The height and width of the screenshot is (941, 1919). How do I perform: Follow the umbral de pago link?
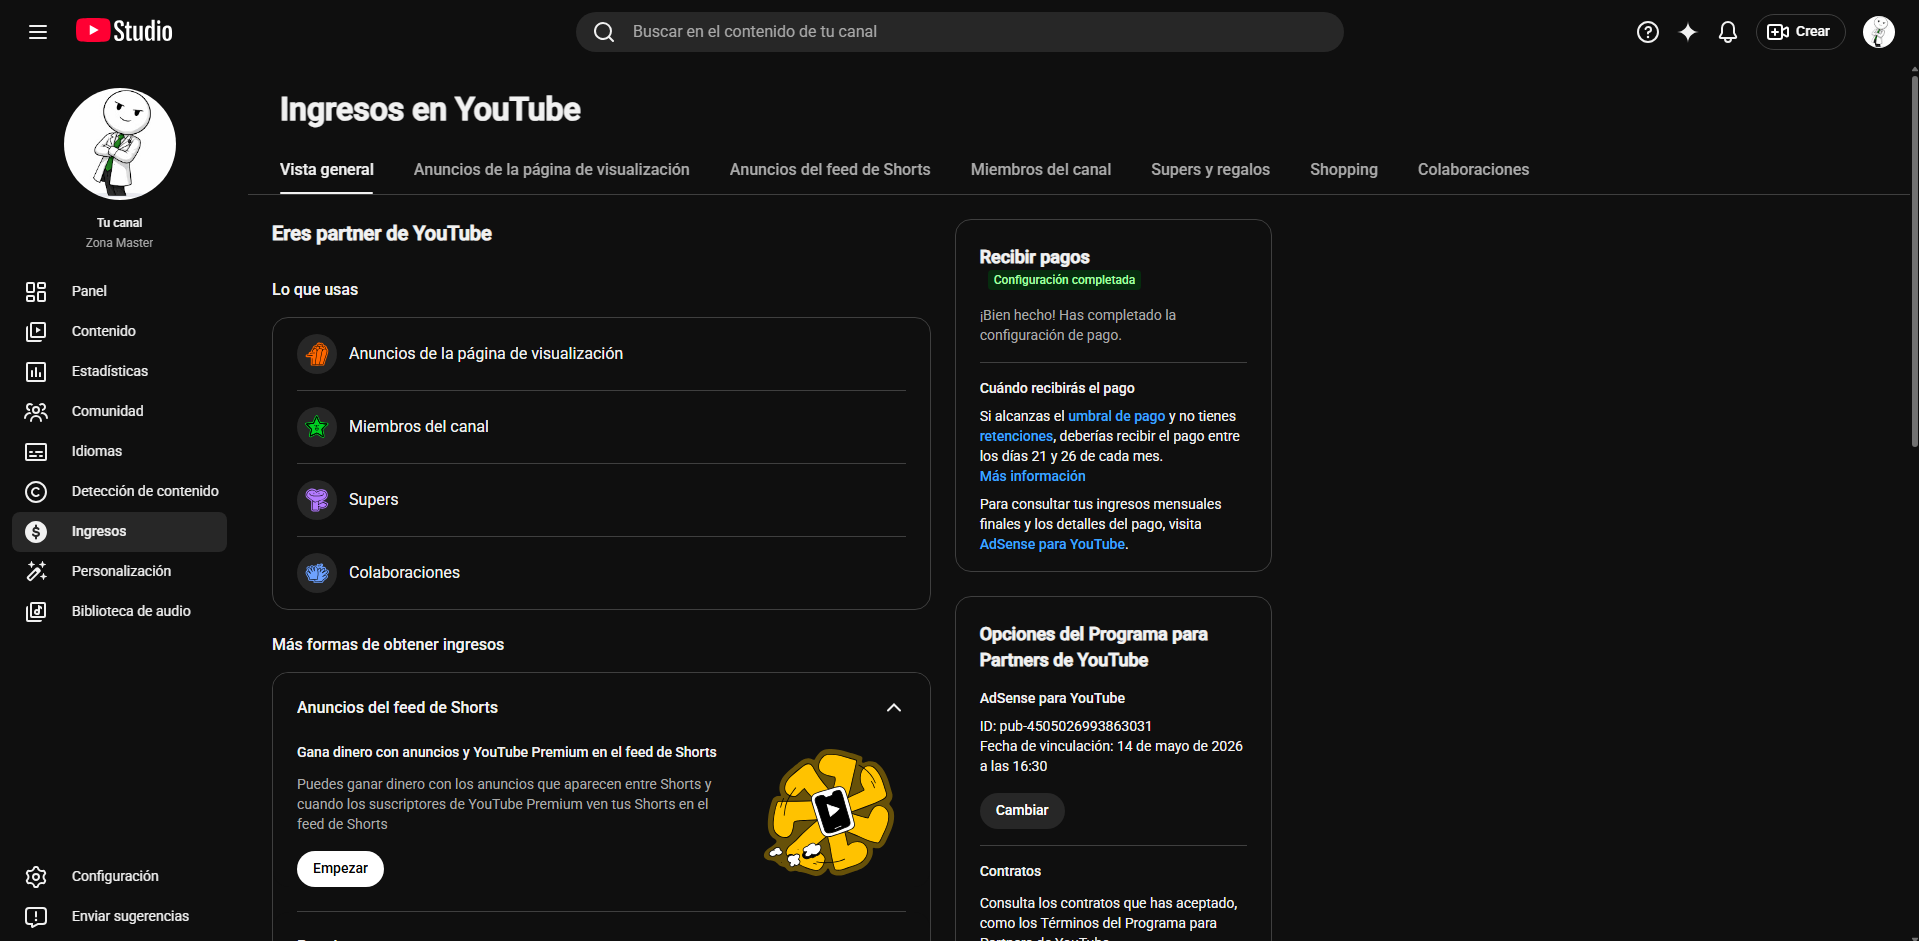(x=1117, y=416)
